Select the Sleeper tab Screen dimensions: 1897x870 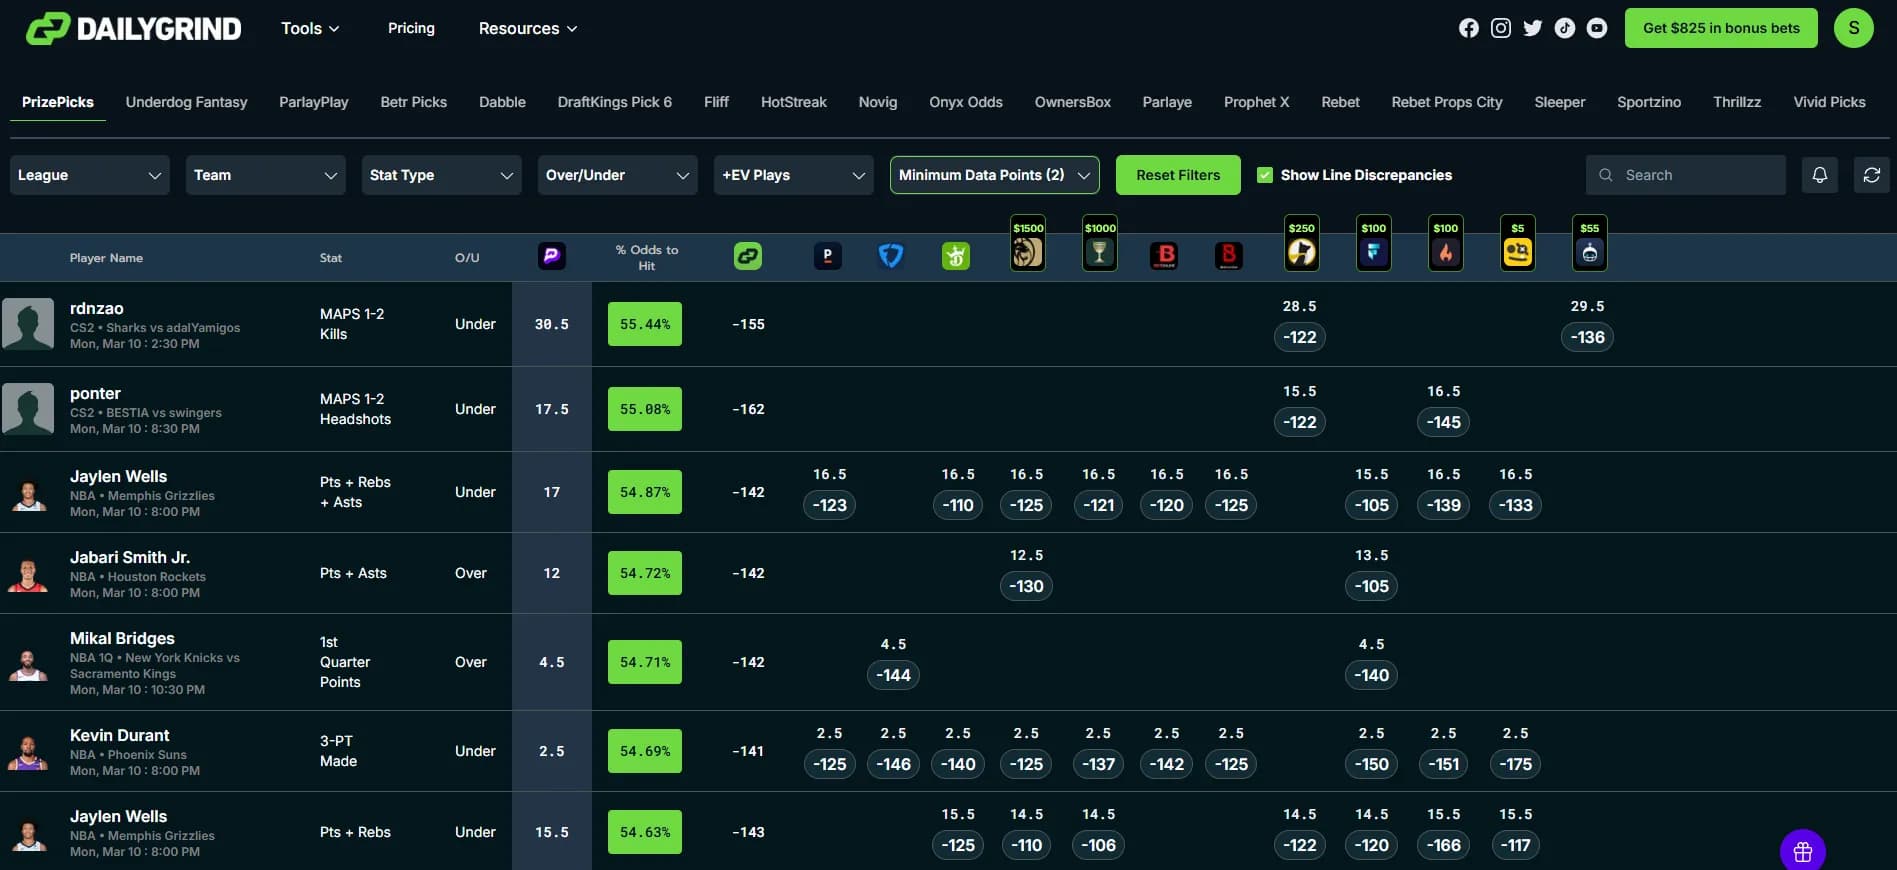(1559, 102)
